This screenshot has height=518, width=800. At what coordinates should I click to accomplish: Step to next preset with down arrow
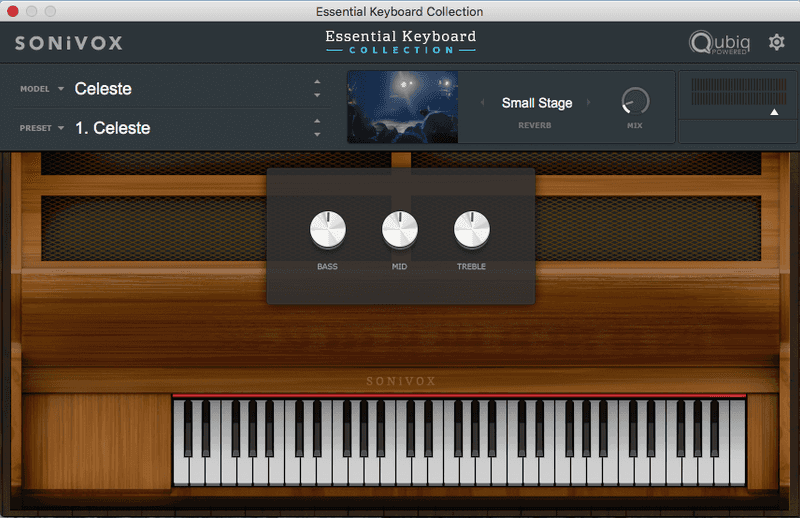tap(317, 135)
